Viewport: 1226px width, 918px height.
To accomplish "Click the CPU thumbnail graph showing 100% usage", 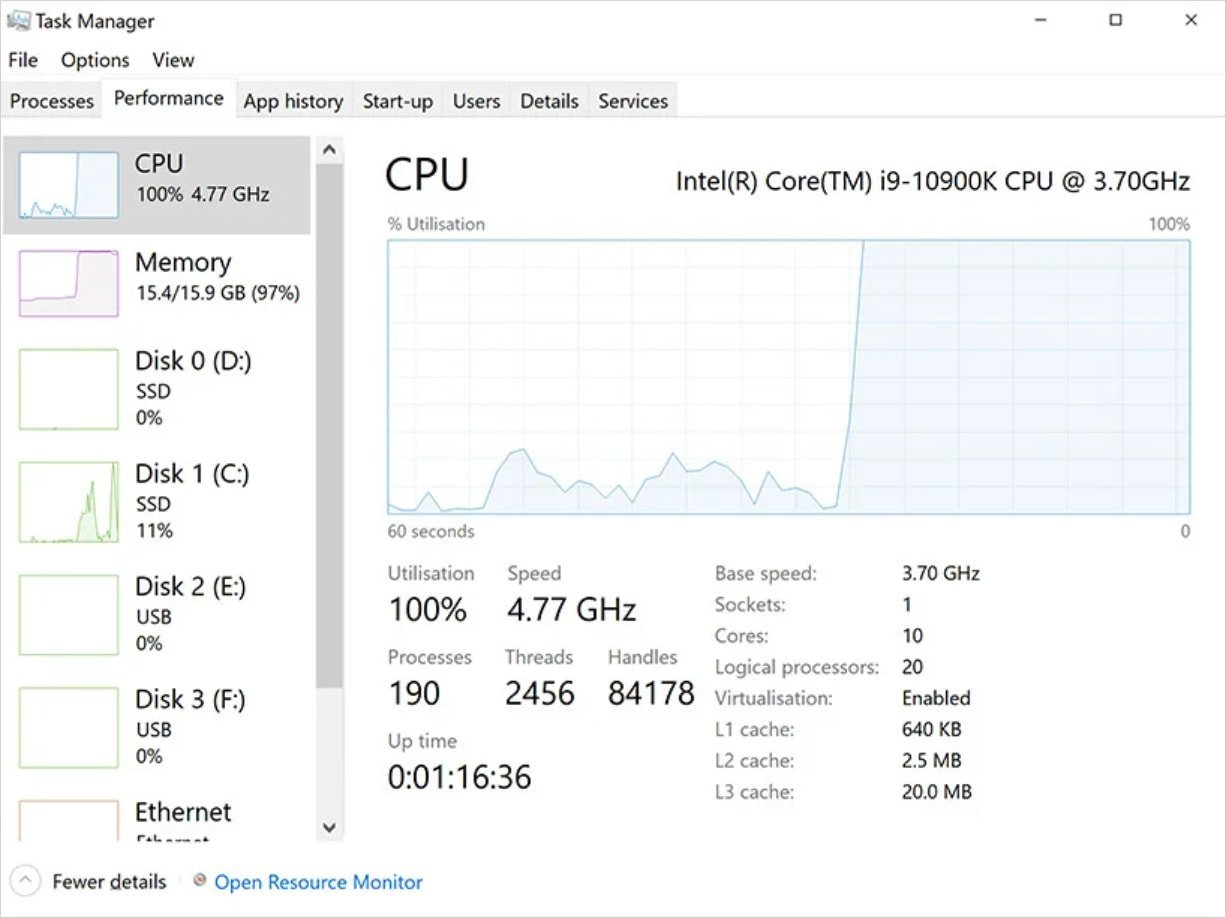I will 67,185.
